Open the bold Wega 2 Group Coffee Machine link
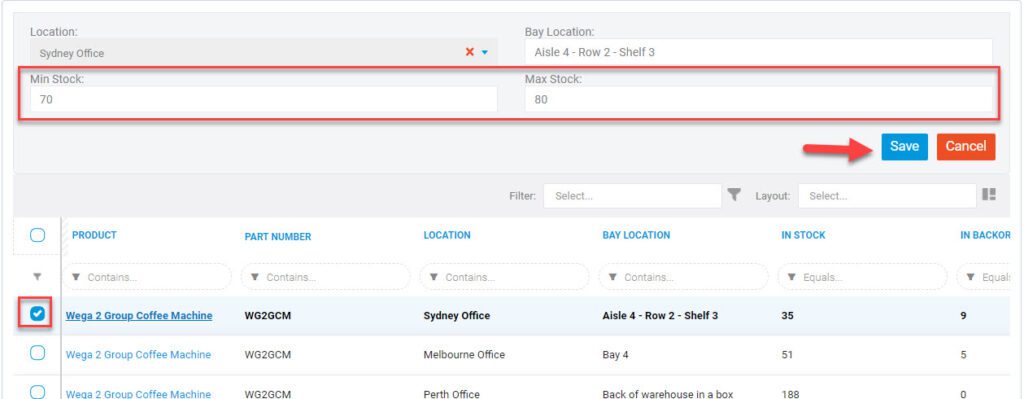1024x399 pixels. 139,315
